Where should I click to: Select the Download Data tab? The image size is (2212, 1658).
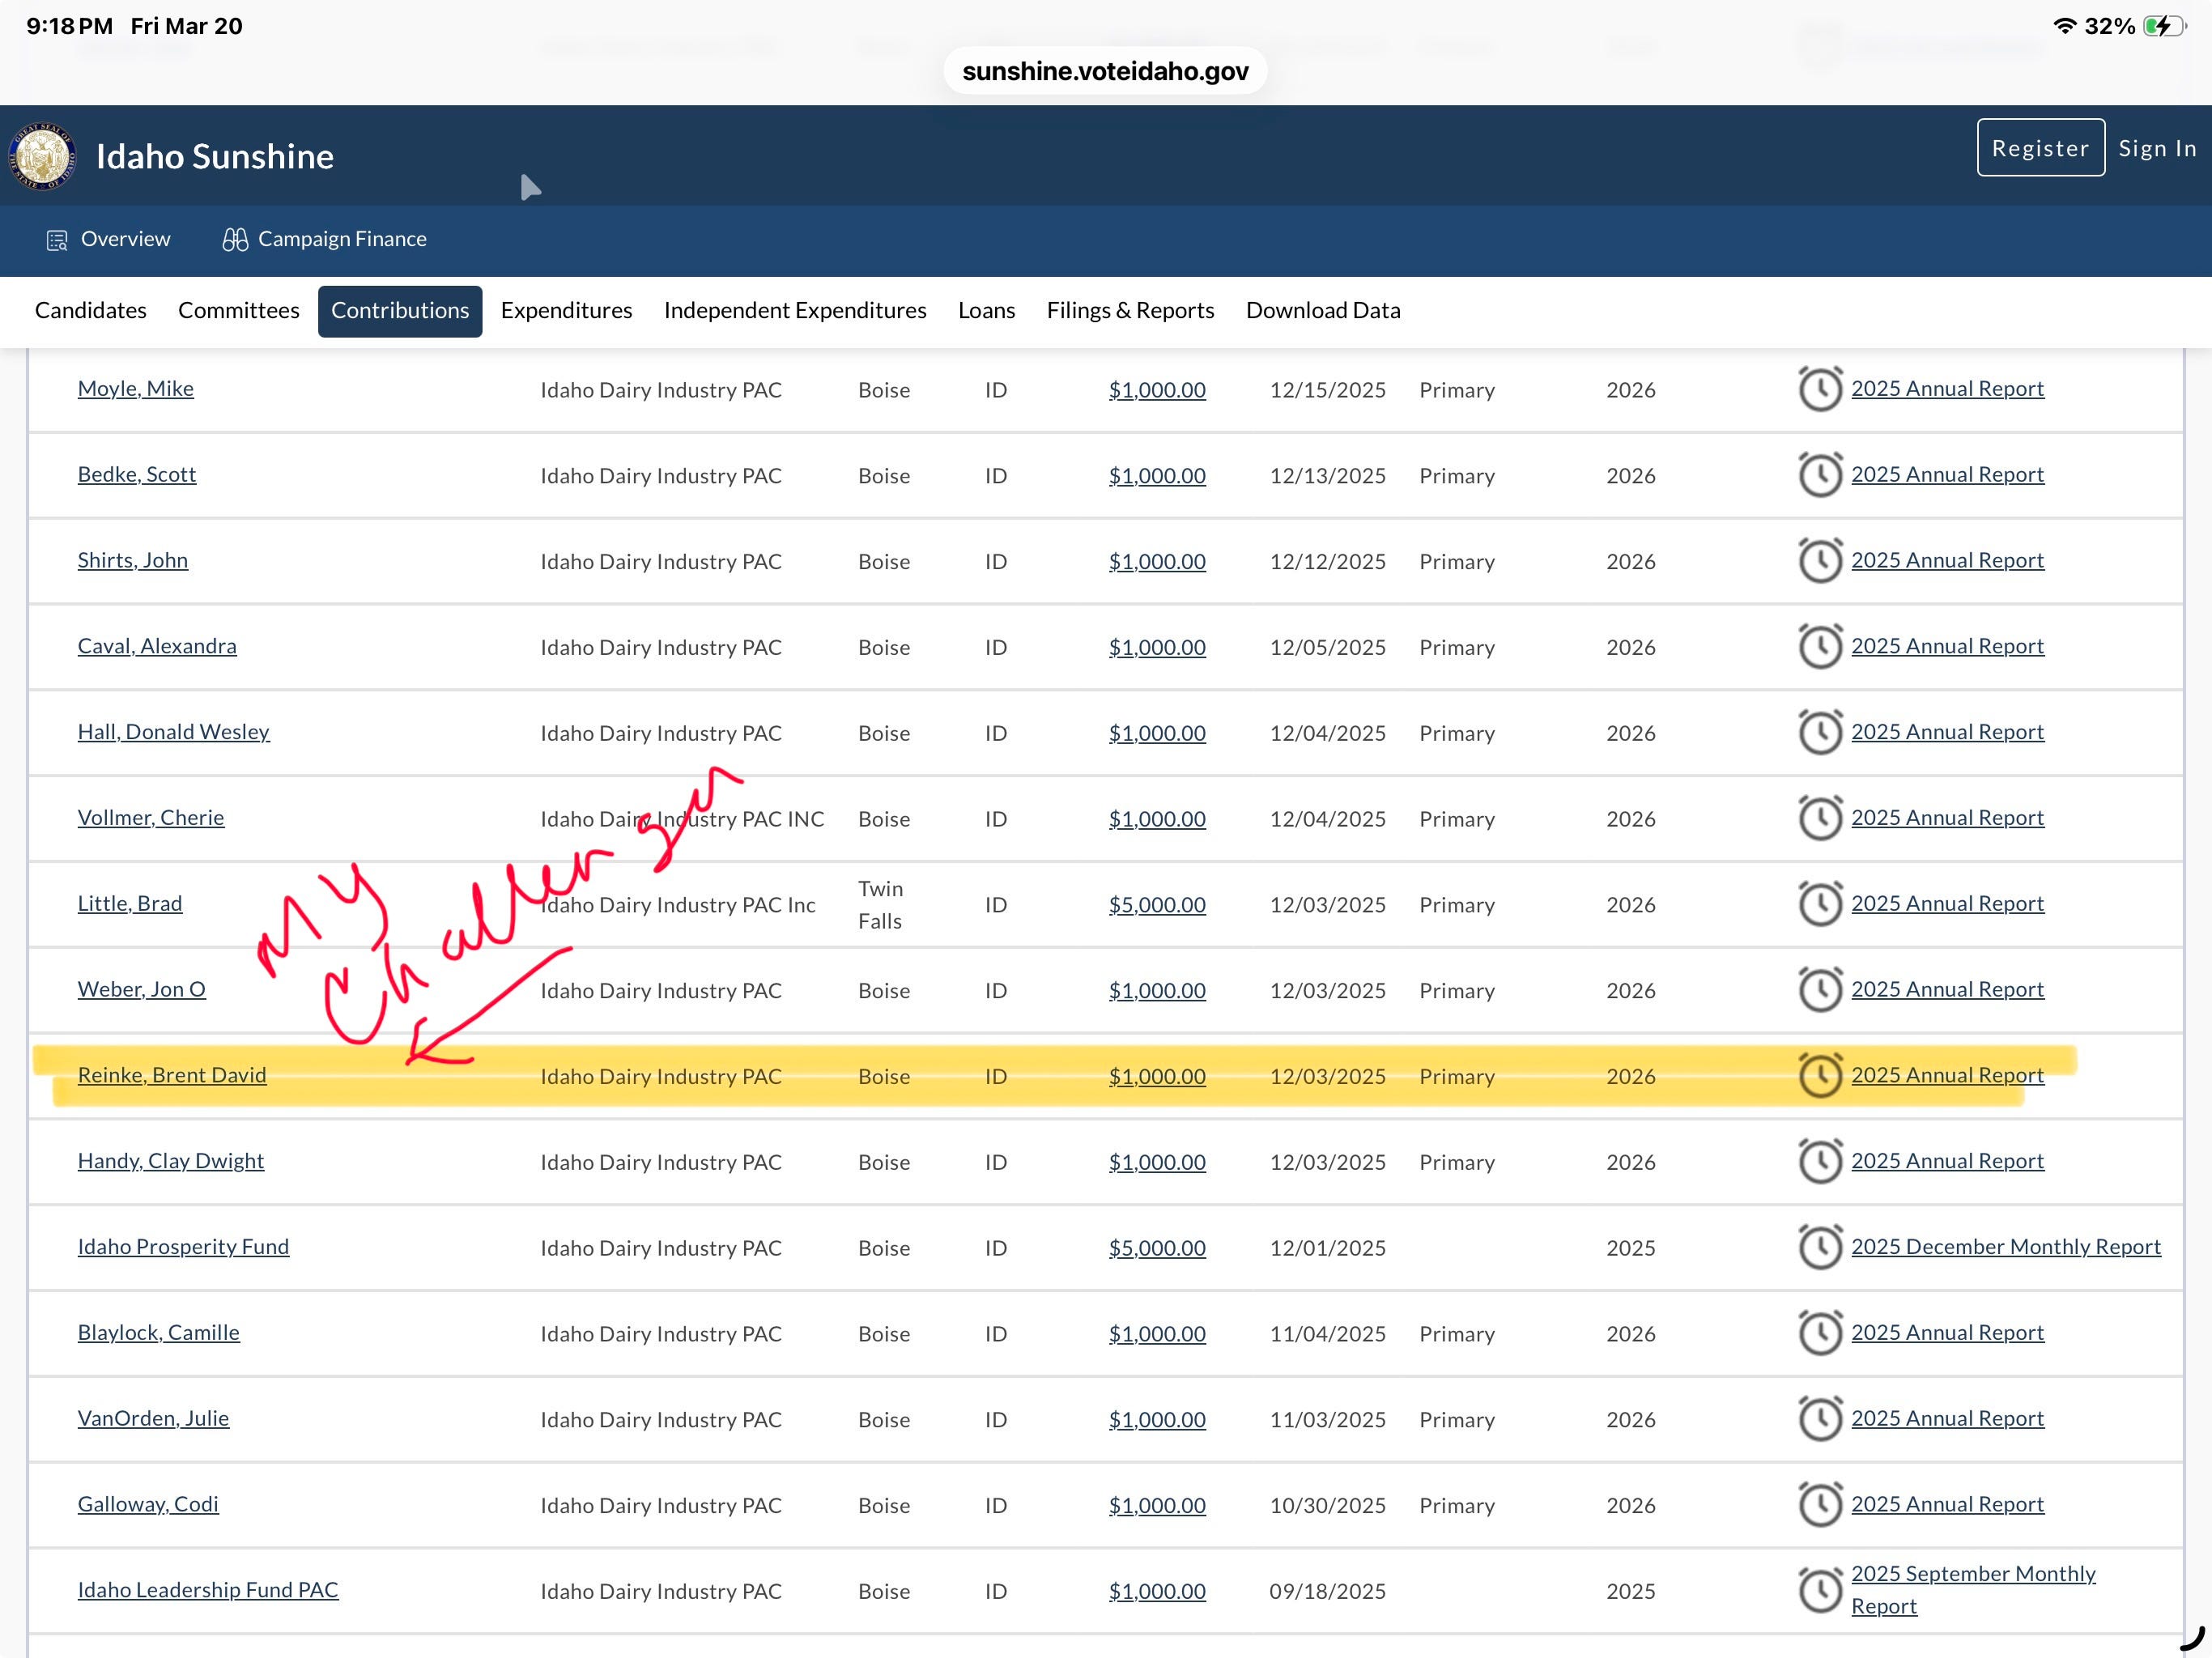(1323, 311)
